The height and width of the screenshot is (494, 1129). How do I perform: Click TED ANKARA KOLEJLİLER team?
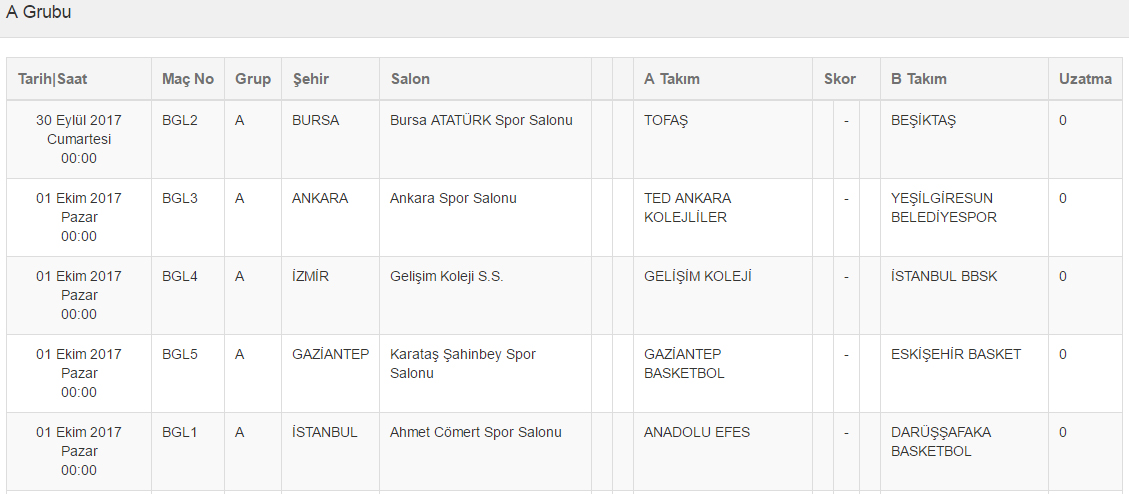point(687,208)
